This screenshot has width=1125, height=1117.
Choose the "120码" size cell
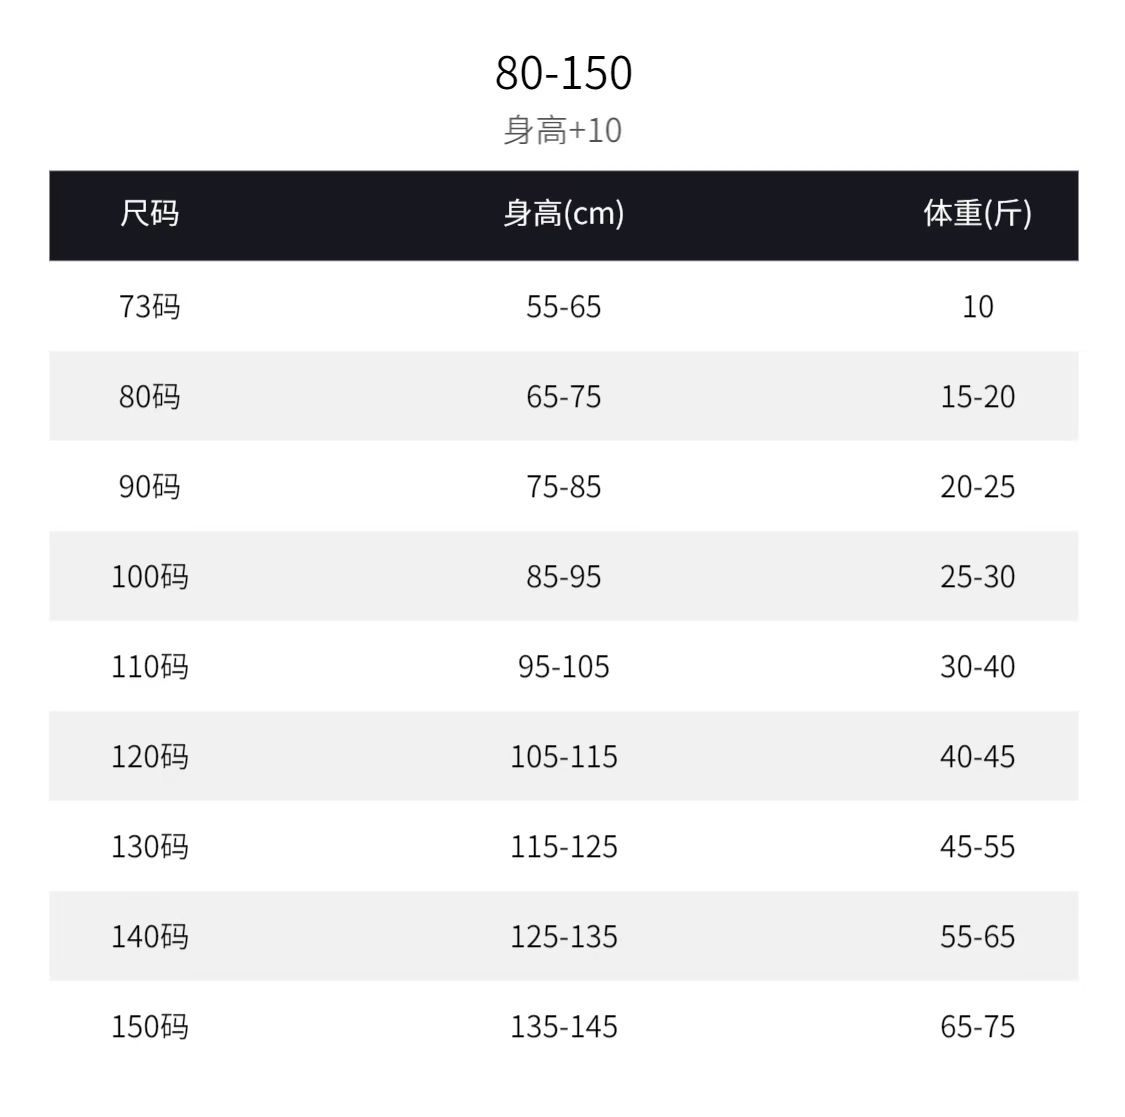[150, 756]
